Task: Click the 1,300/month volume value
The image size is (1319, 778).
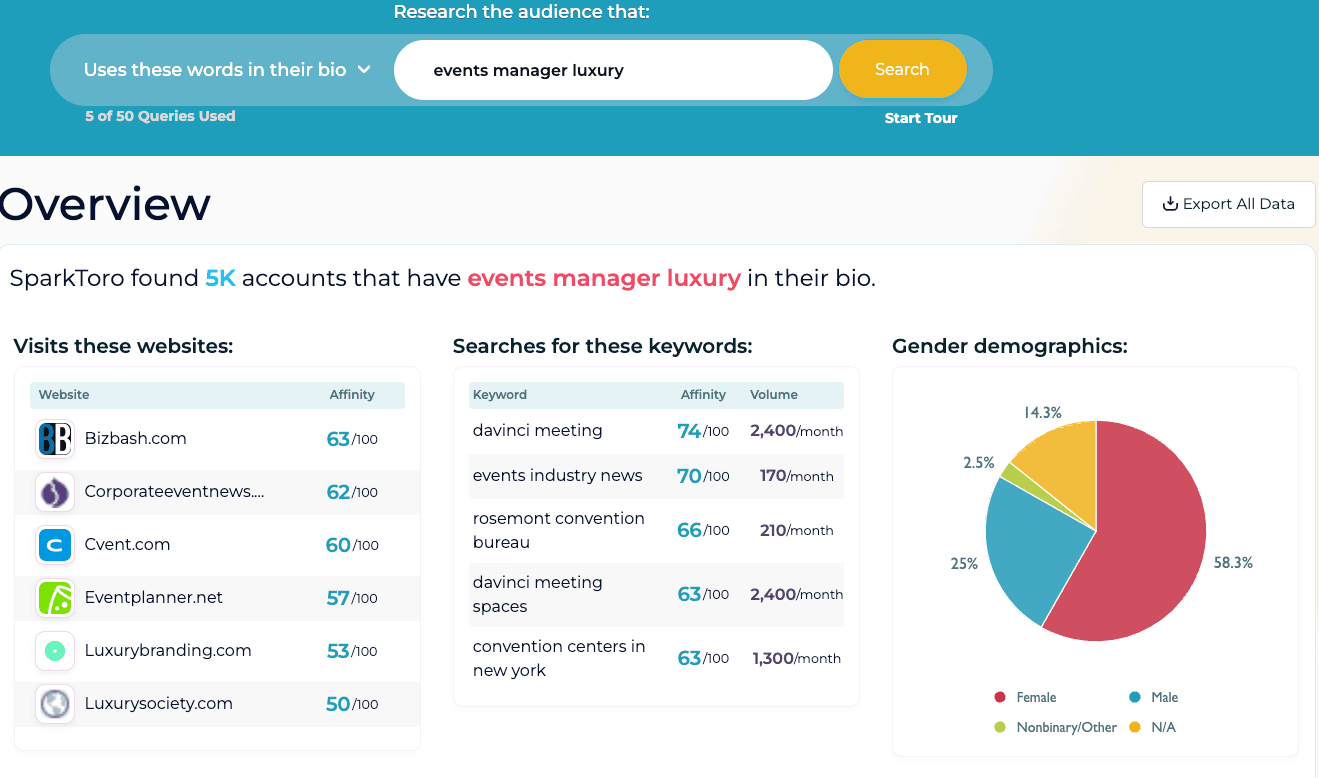Action: pyautogui.click(x=796, y=659)
